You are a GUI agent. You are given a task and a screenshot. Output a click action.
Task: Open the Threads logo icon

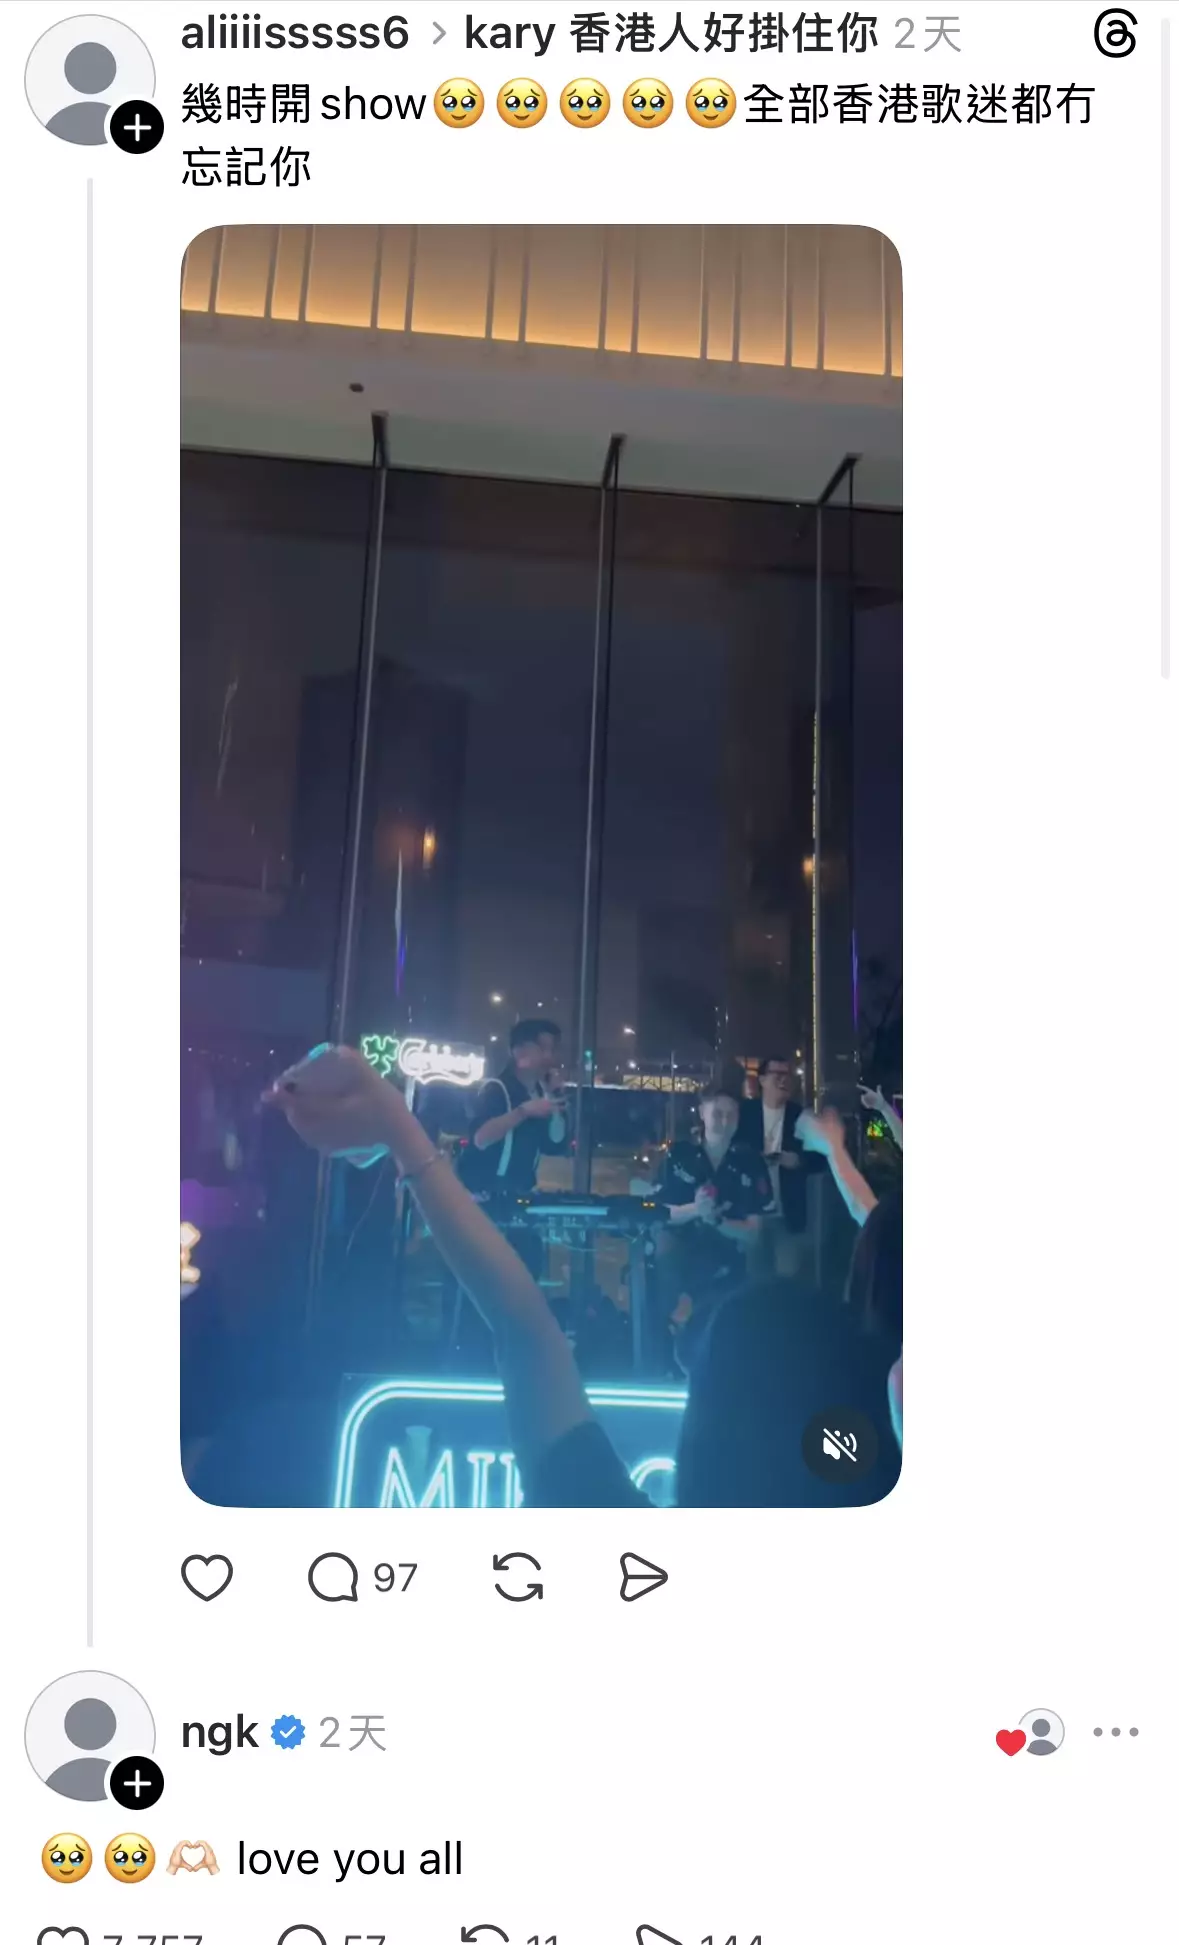pyautogui.click(x=1115, y=34)
